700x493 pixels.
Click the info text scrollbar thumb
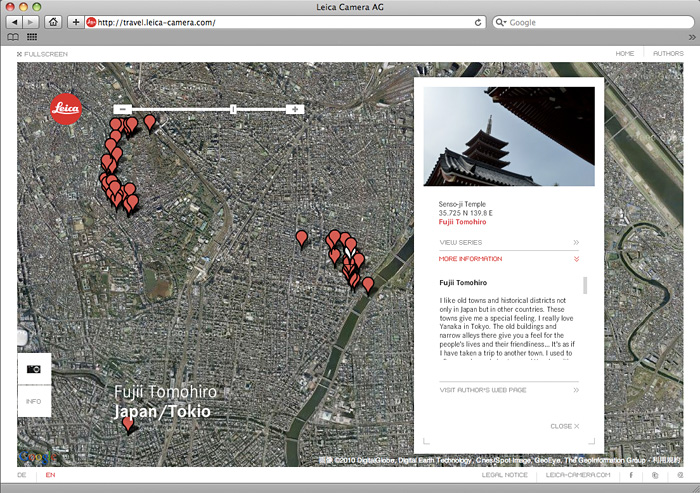click(585, 285)
